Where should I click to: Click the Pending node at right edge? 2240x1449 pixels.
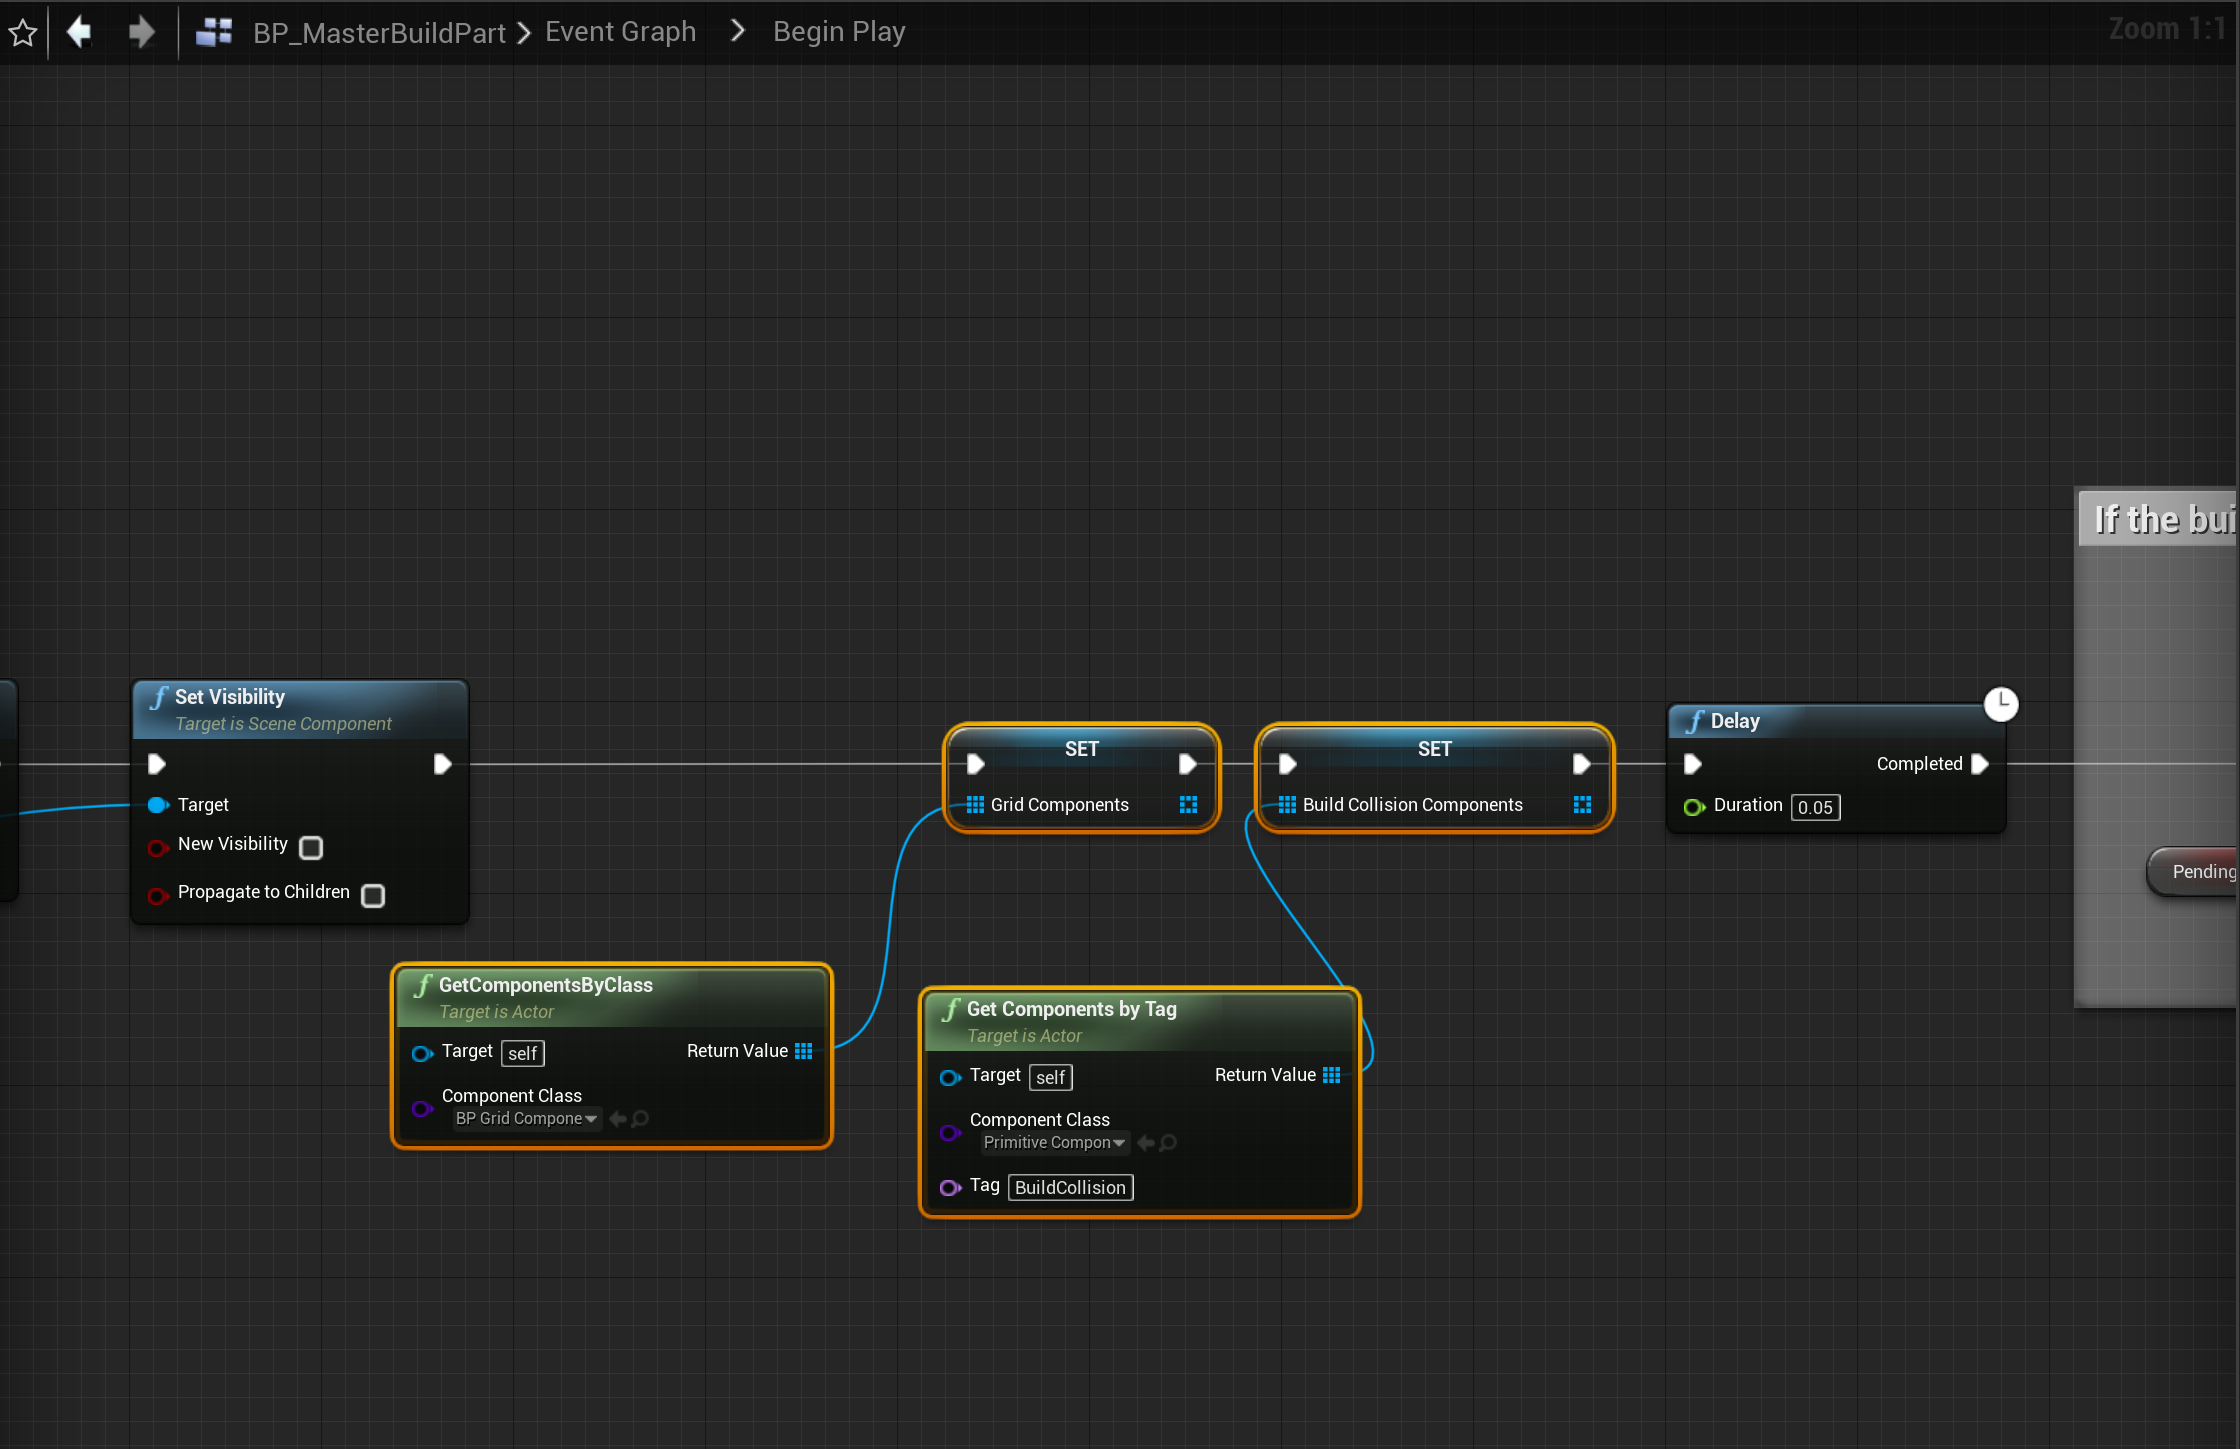tap(2198, 872)
